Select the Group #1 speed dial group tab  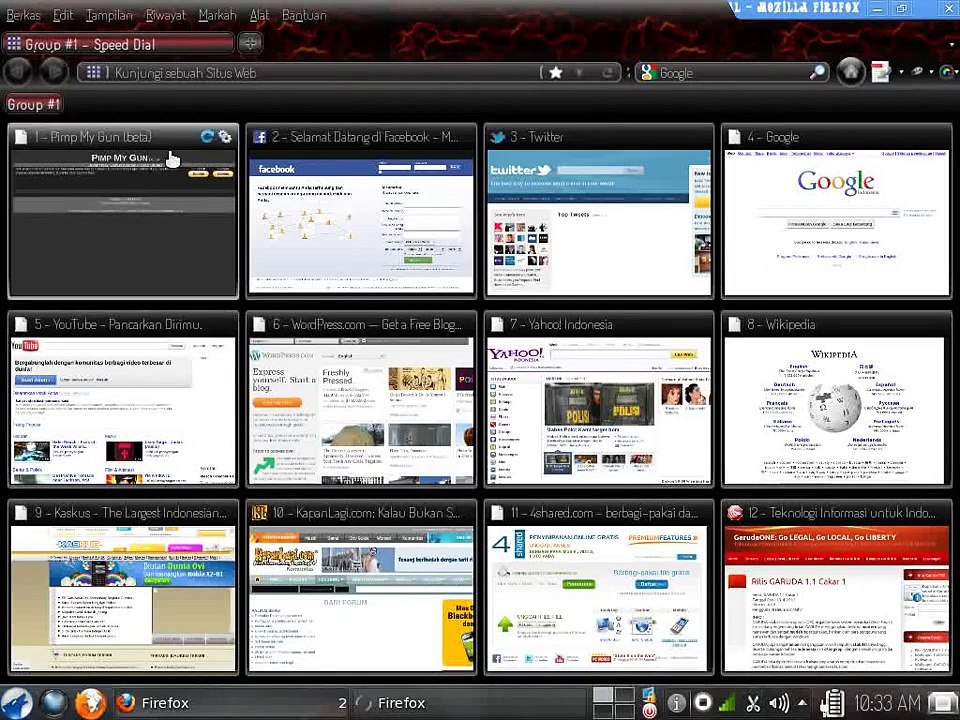(34, 105)
